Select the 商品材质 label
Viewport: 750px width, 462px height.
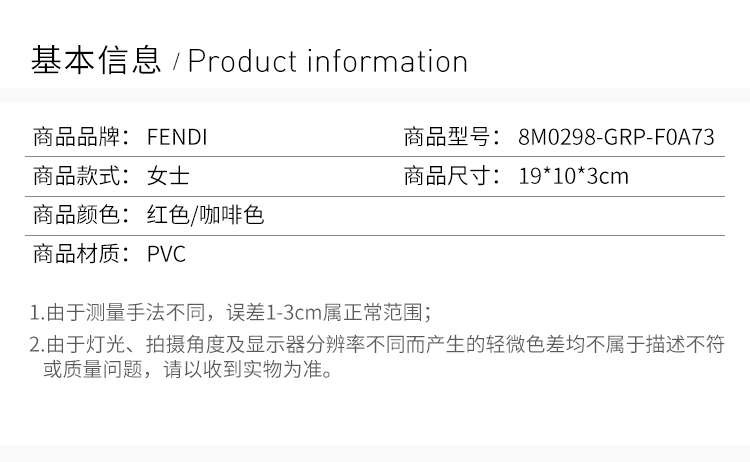click(81, 253)
